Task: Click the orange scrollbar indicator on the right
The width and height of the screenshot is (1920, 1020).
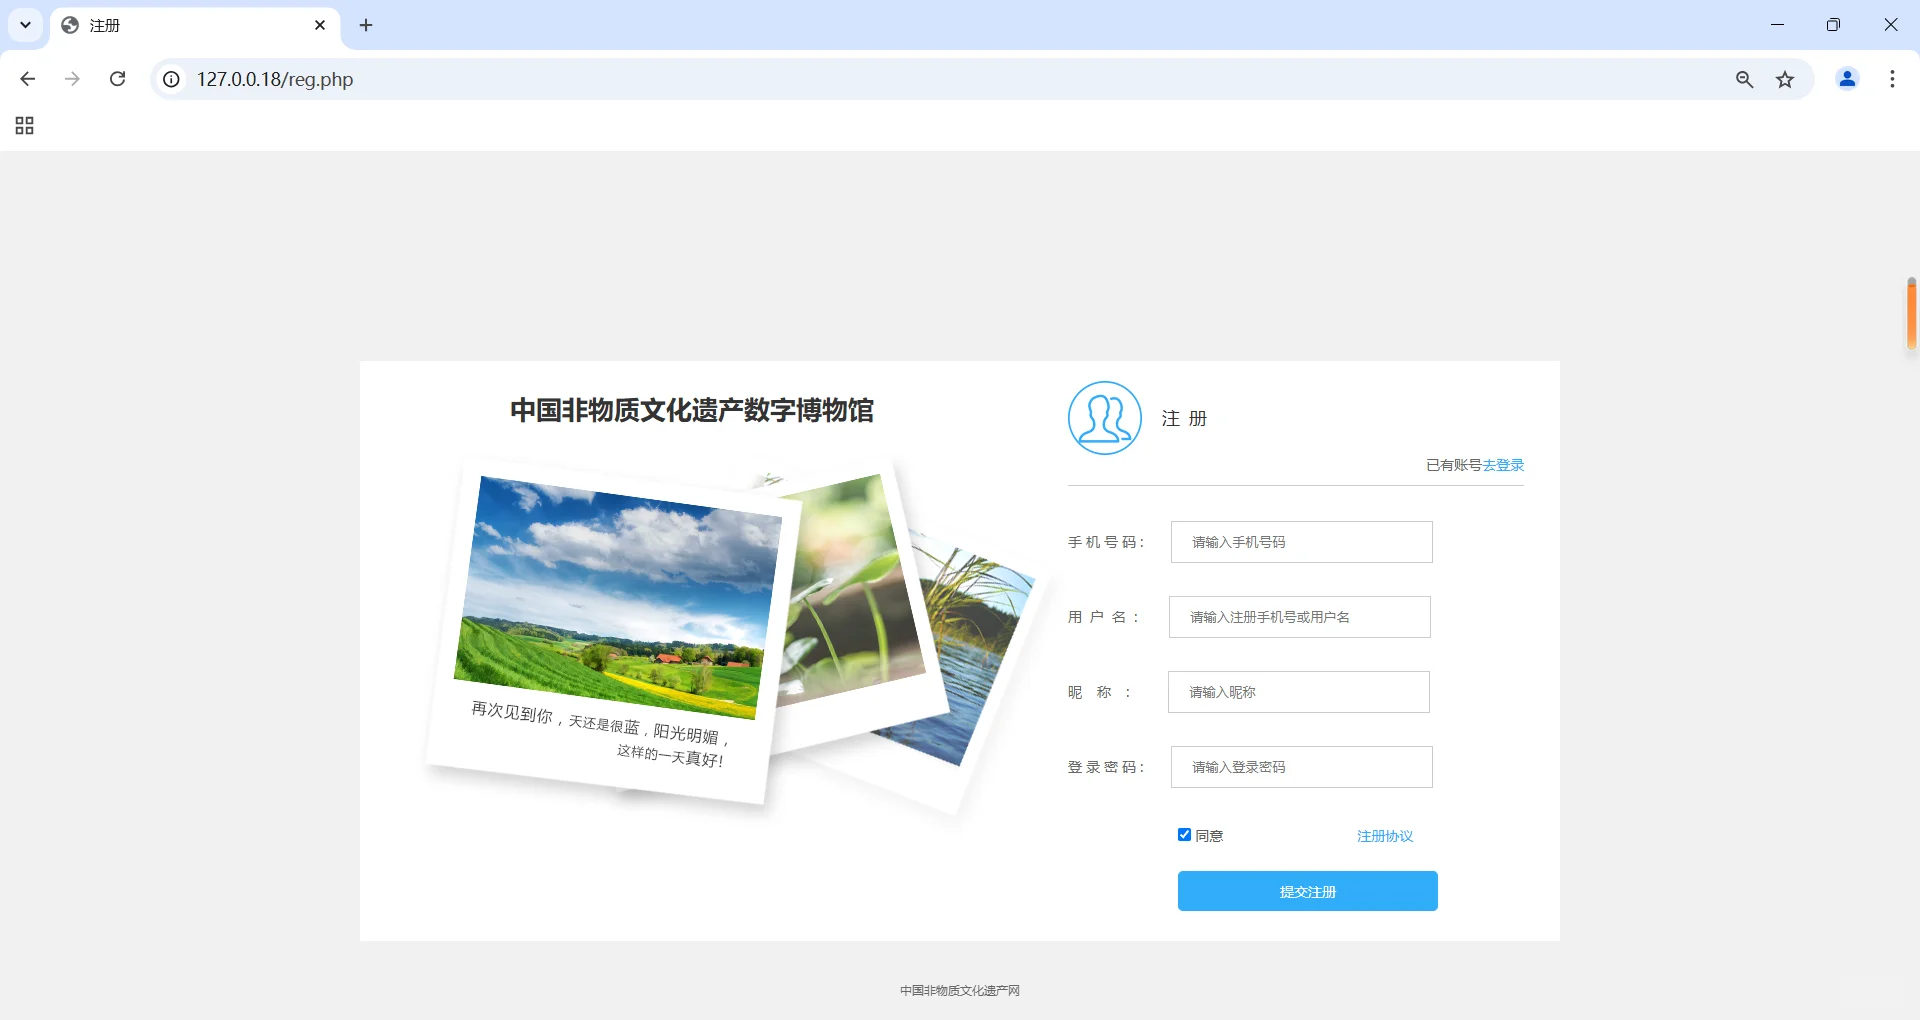Action: tap(1911, 313)
